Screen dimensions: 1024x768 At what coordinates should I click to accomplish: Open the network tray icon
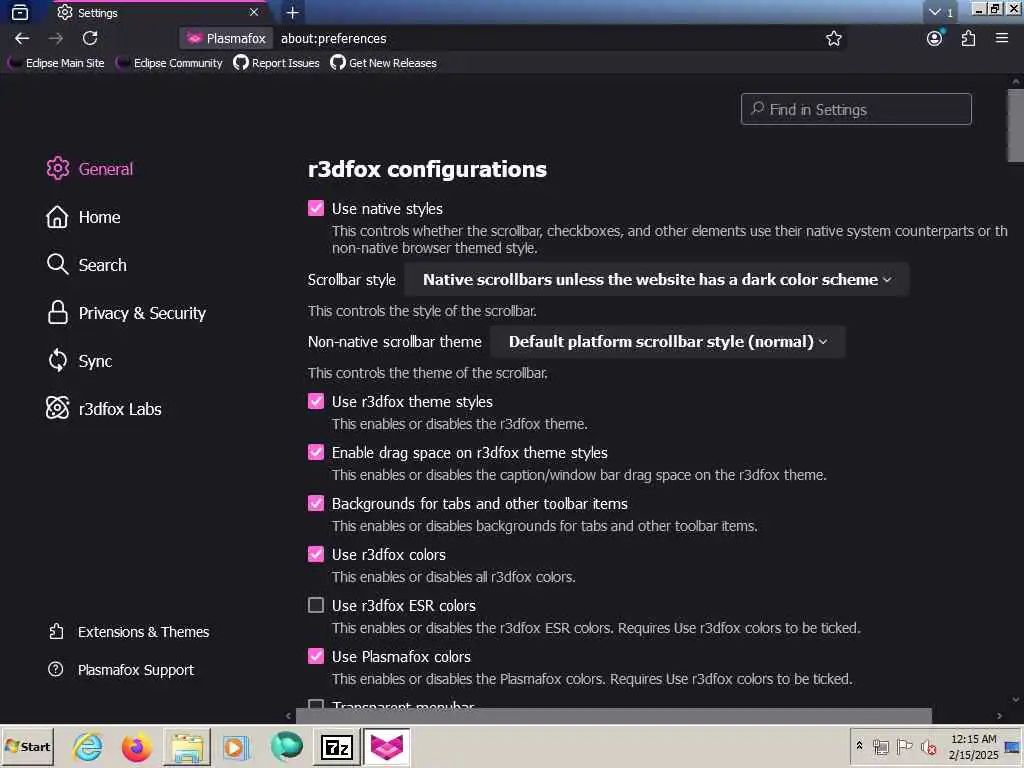tap(880, 746)
